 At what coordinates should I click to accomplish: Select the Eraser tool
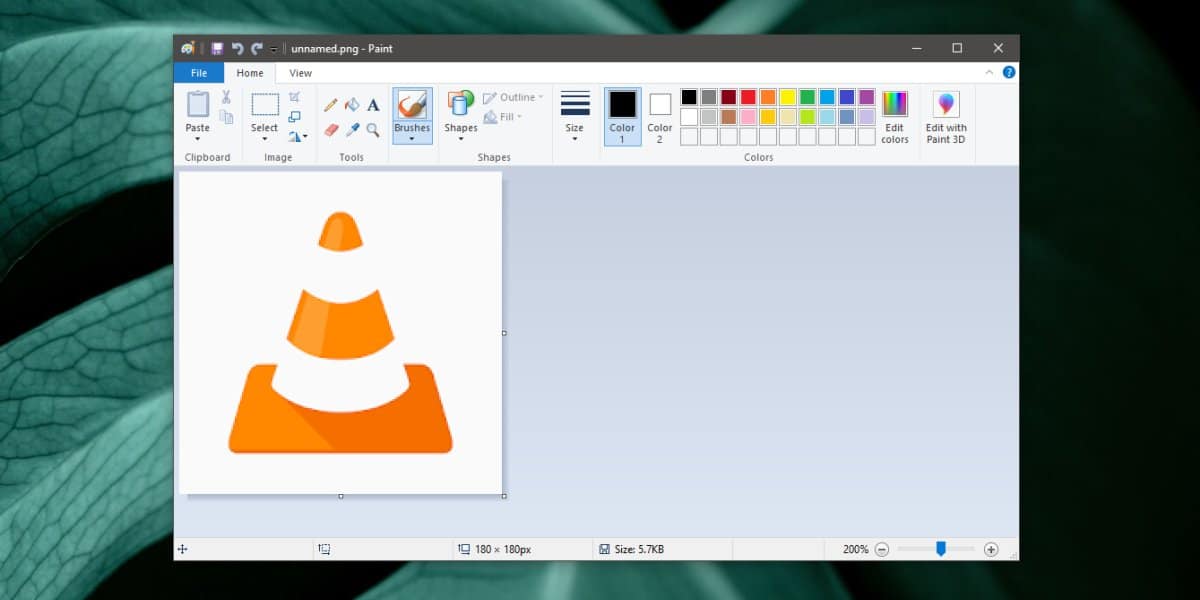coord(331,130)
